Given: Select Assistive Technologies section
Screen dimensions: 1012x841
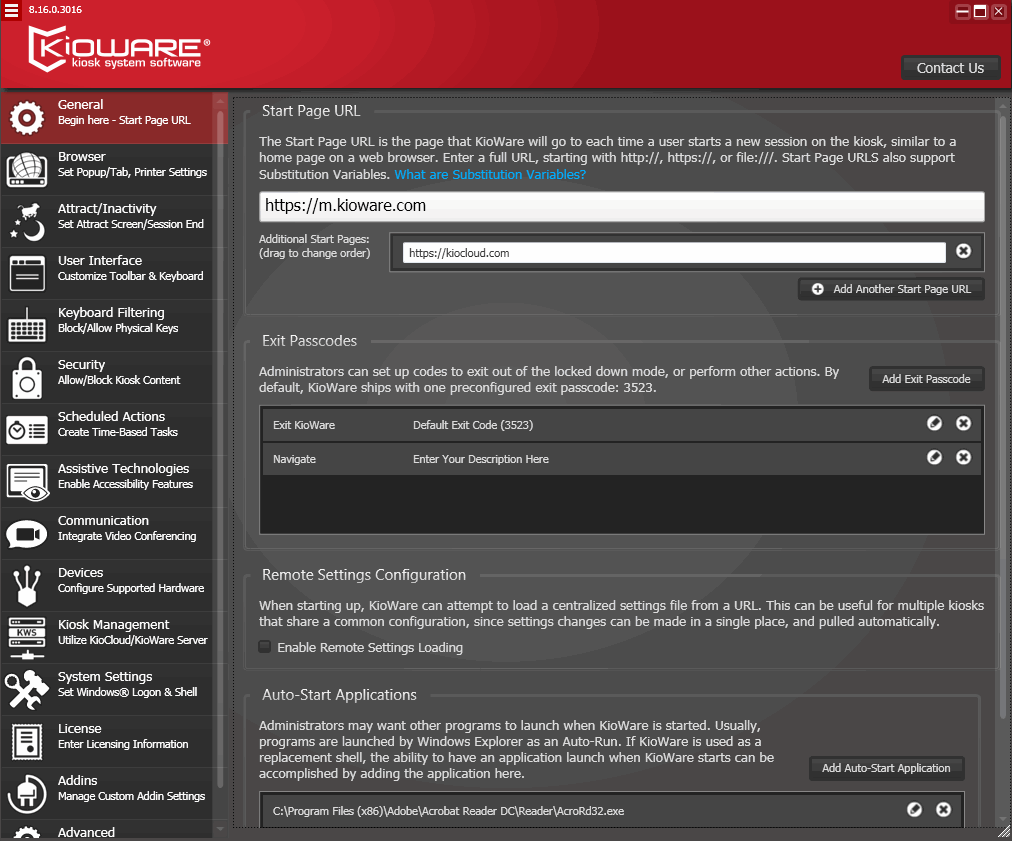Looking at the screenshot, I should [x=107, y=481].
